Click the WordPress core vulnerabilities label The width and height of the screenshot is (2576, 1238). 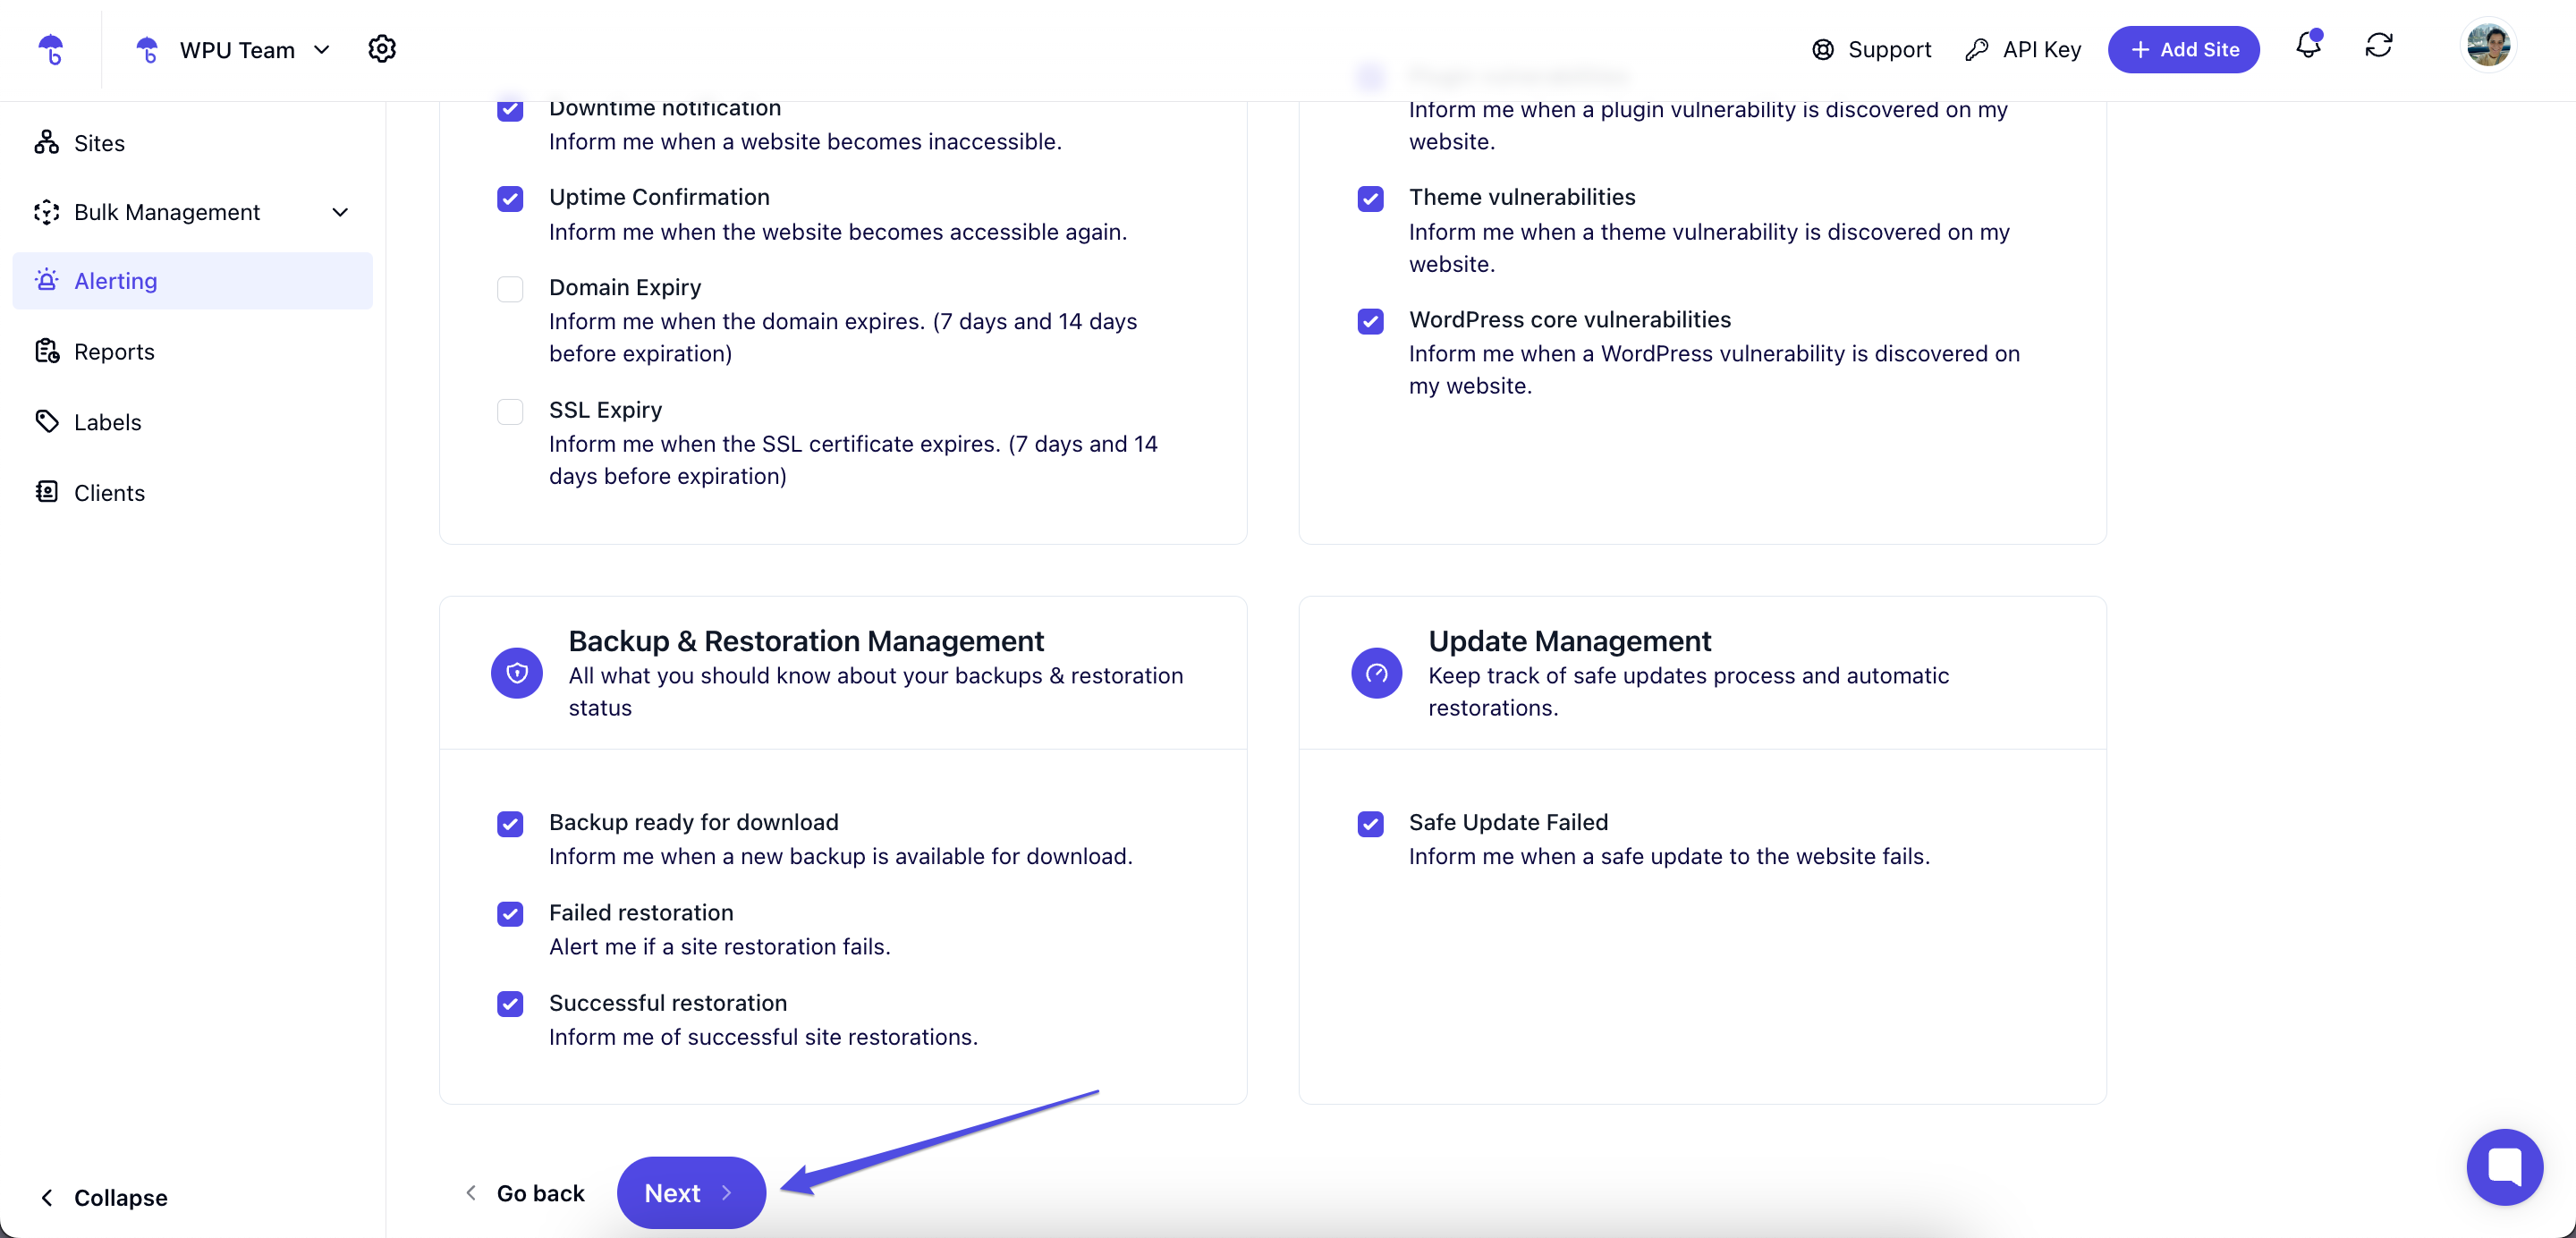[1569, 319]
